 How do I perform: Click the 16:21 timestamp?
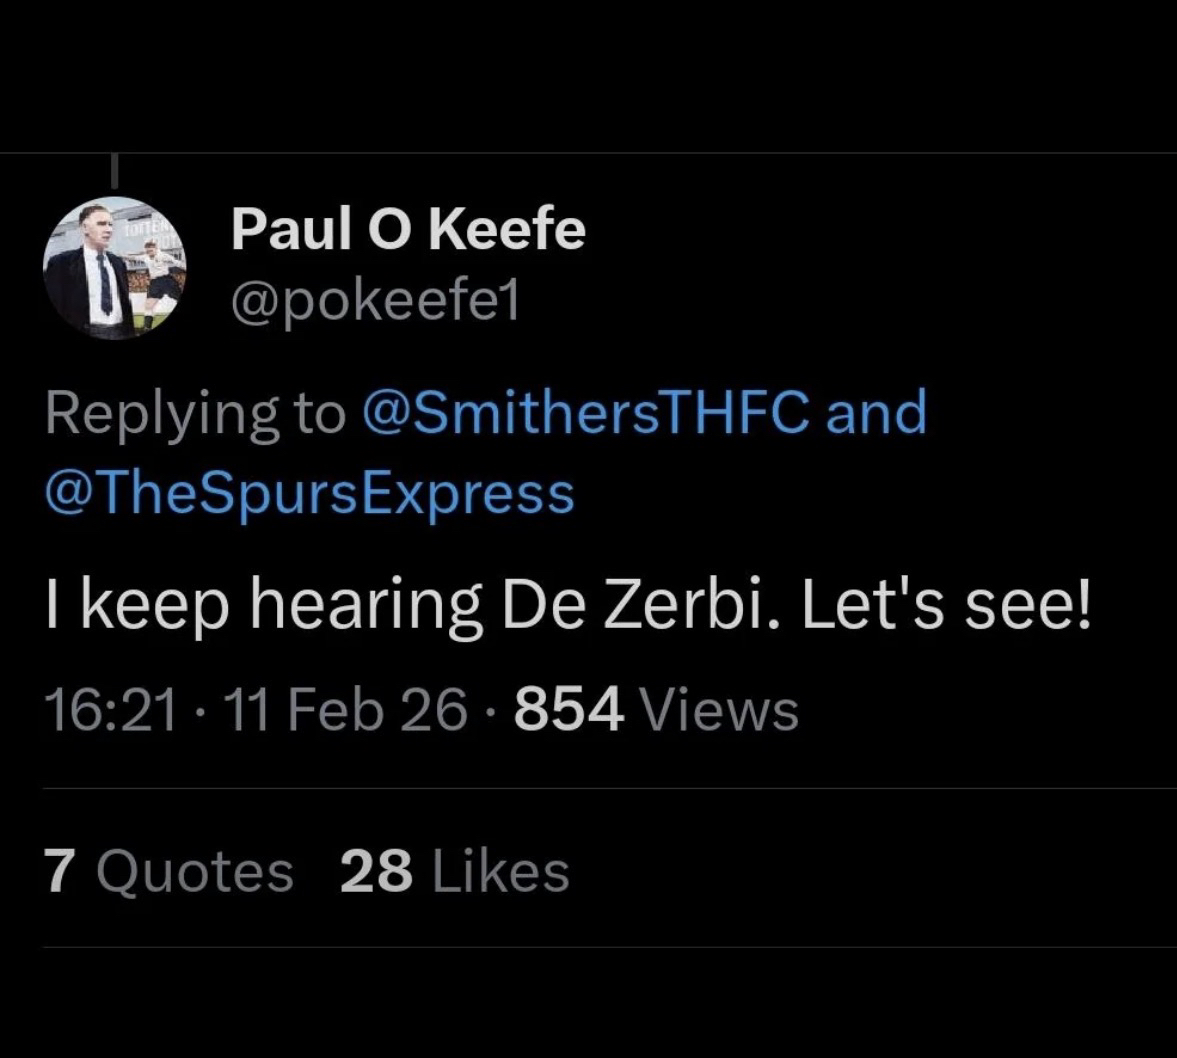coord(112,711)
